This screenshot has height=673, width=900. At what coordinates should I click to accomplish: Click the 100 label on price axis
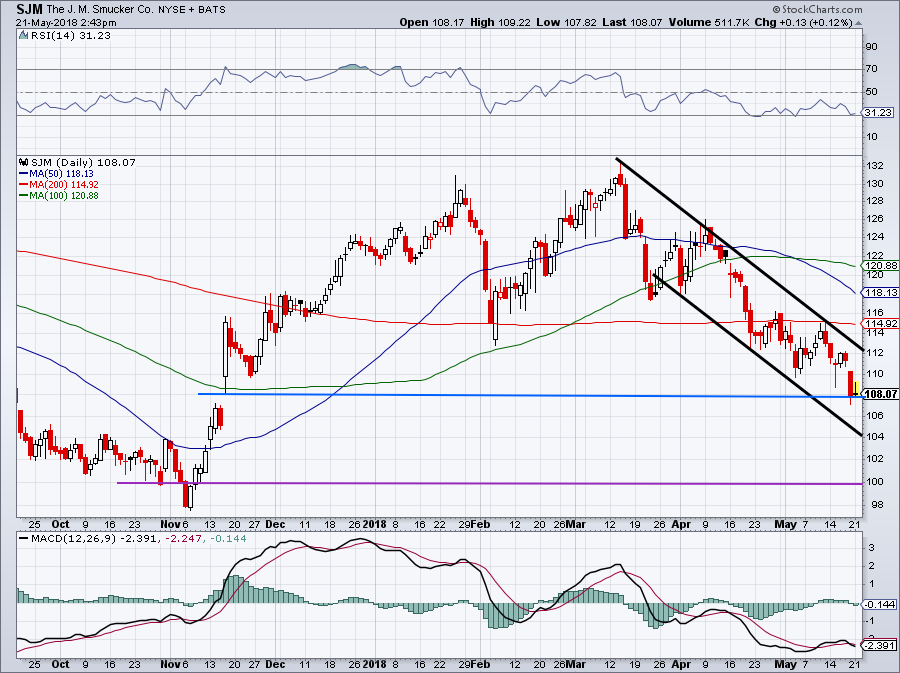874,481
